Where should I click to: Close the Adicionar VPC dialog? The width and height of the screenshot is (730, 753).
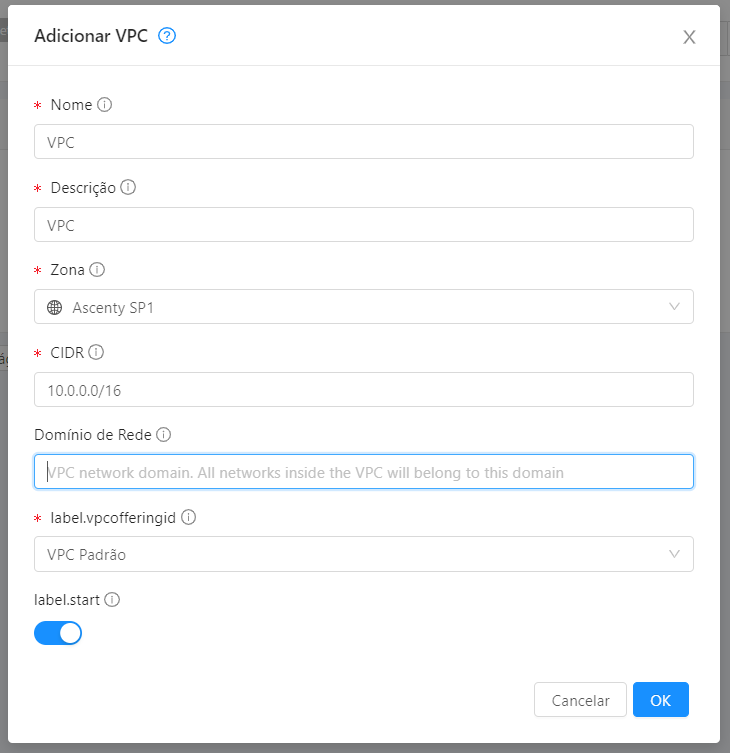[689, 37]
